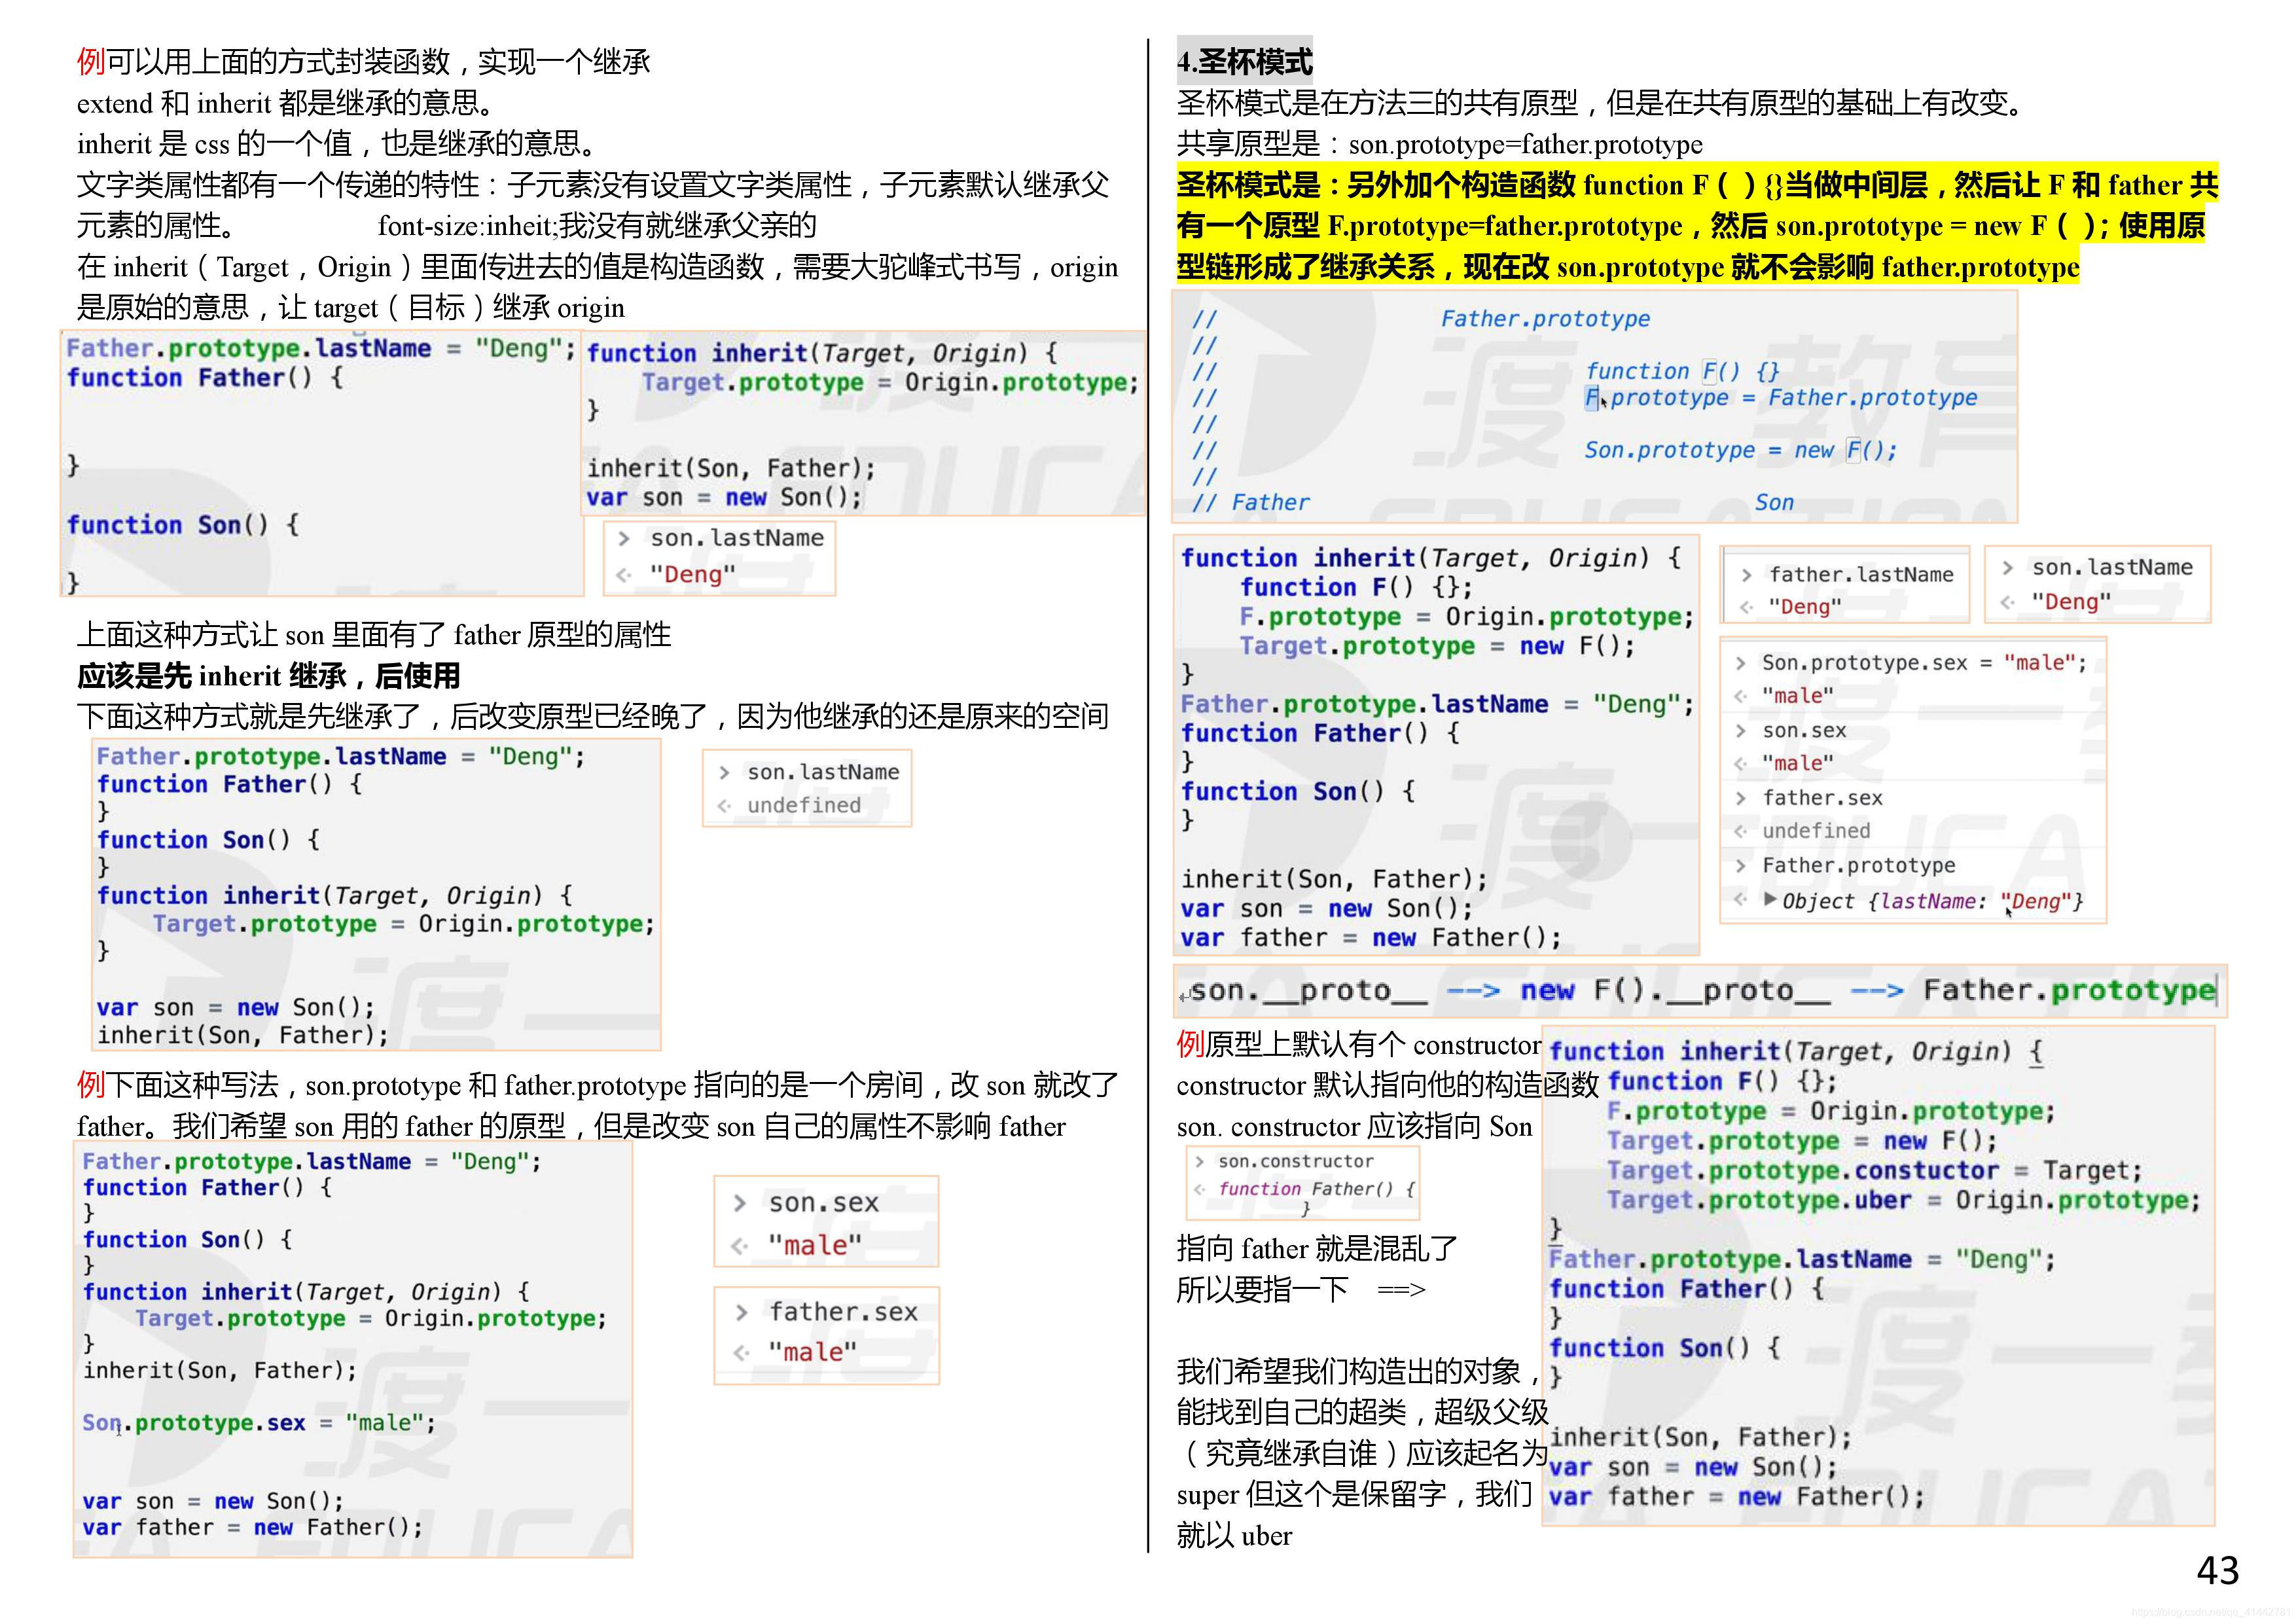Image resolution: width=2296 pixels, height=1624 pixels.
Task: Click the comment text // Father
Action: (1250, 503)
